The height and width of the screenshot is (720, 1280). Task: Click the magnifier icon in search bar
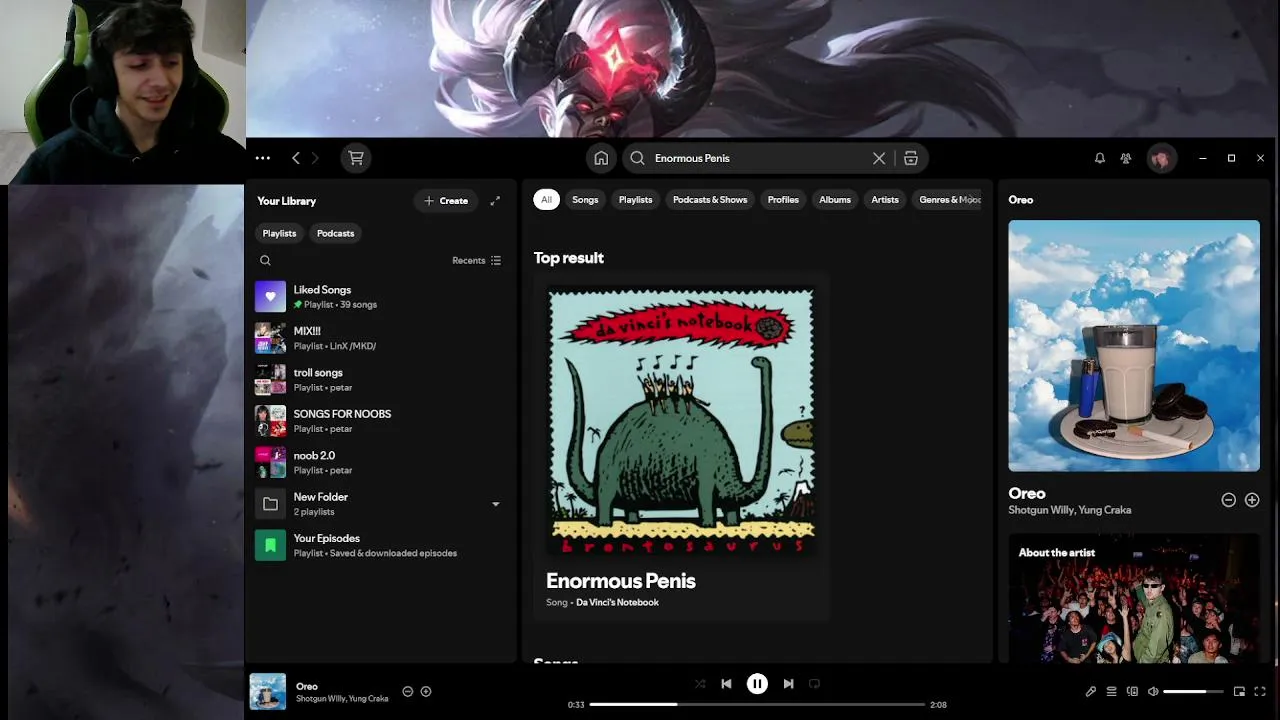click(637, 158)
